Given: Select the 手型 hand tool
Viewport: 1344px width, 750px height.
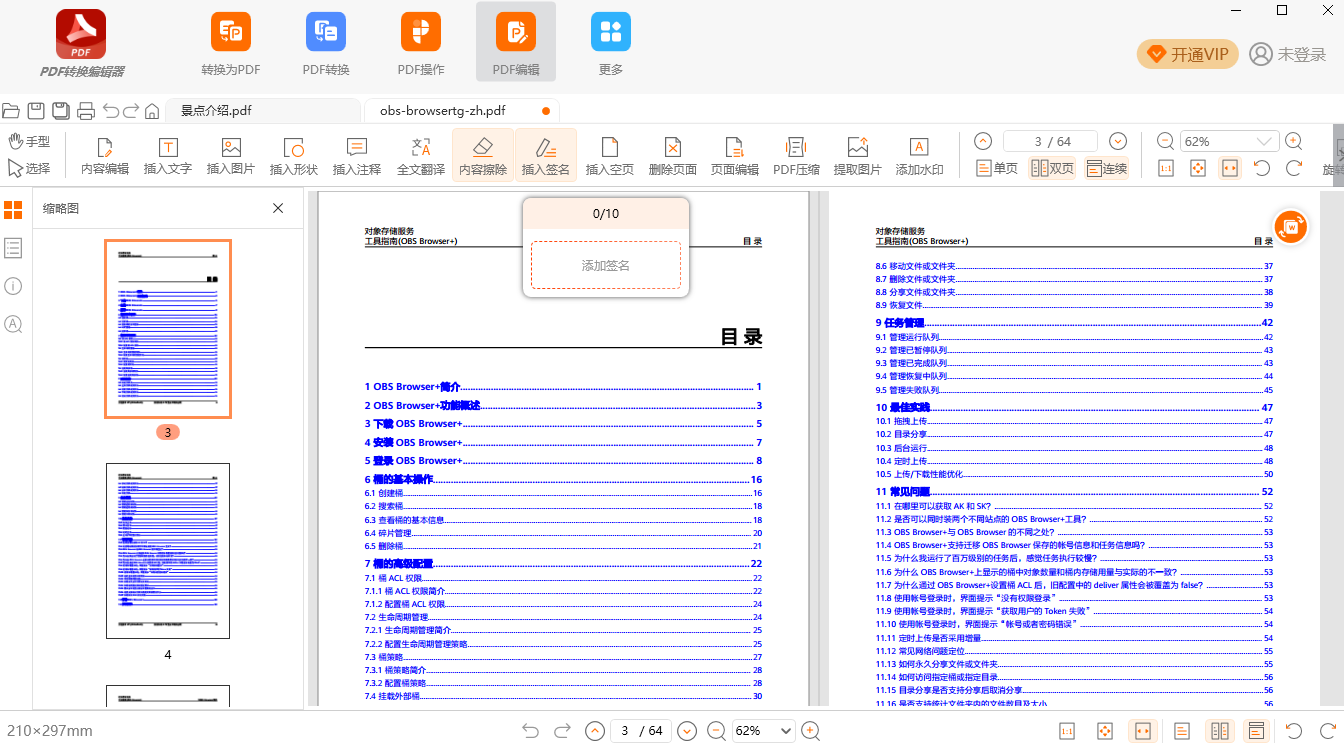Looking at the screenshot, I should point(29,142).
